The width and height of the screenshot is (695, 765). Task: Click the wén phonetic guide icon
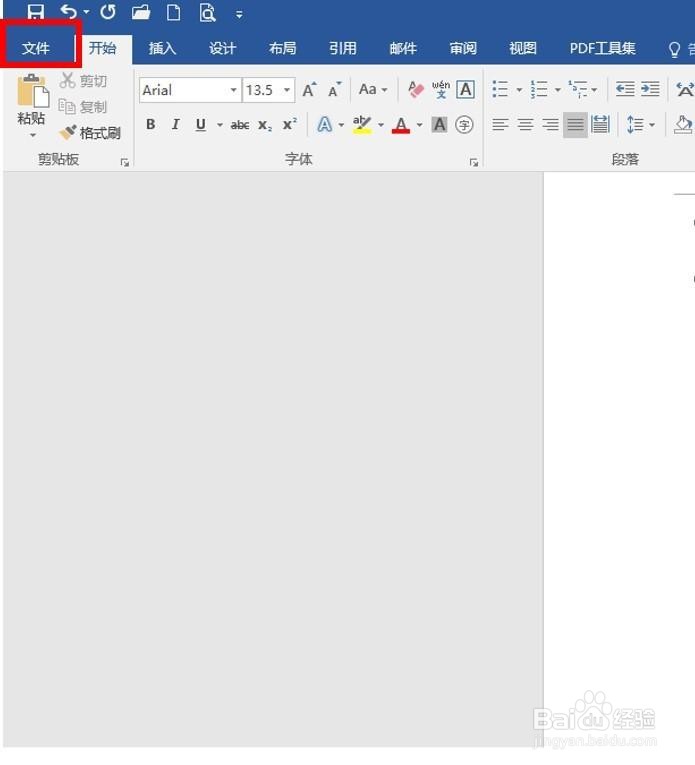441,89
